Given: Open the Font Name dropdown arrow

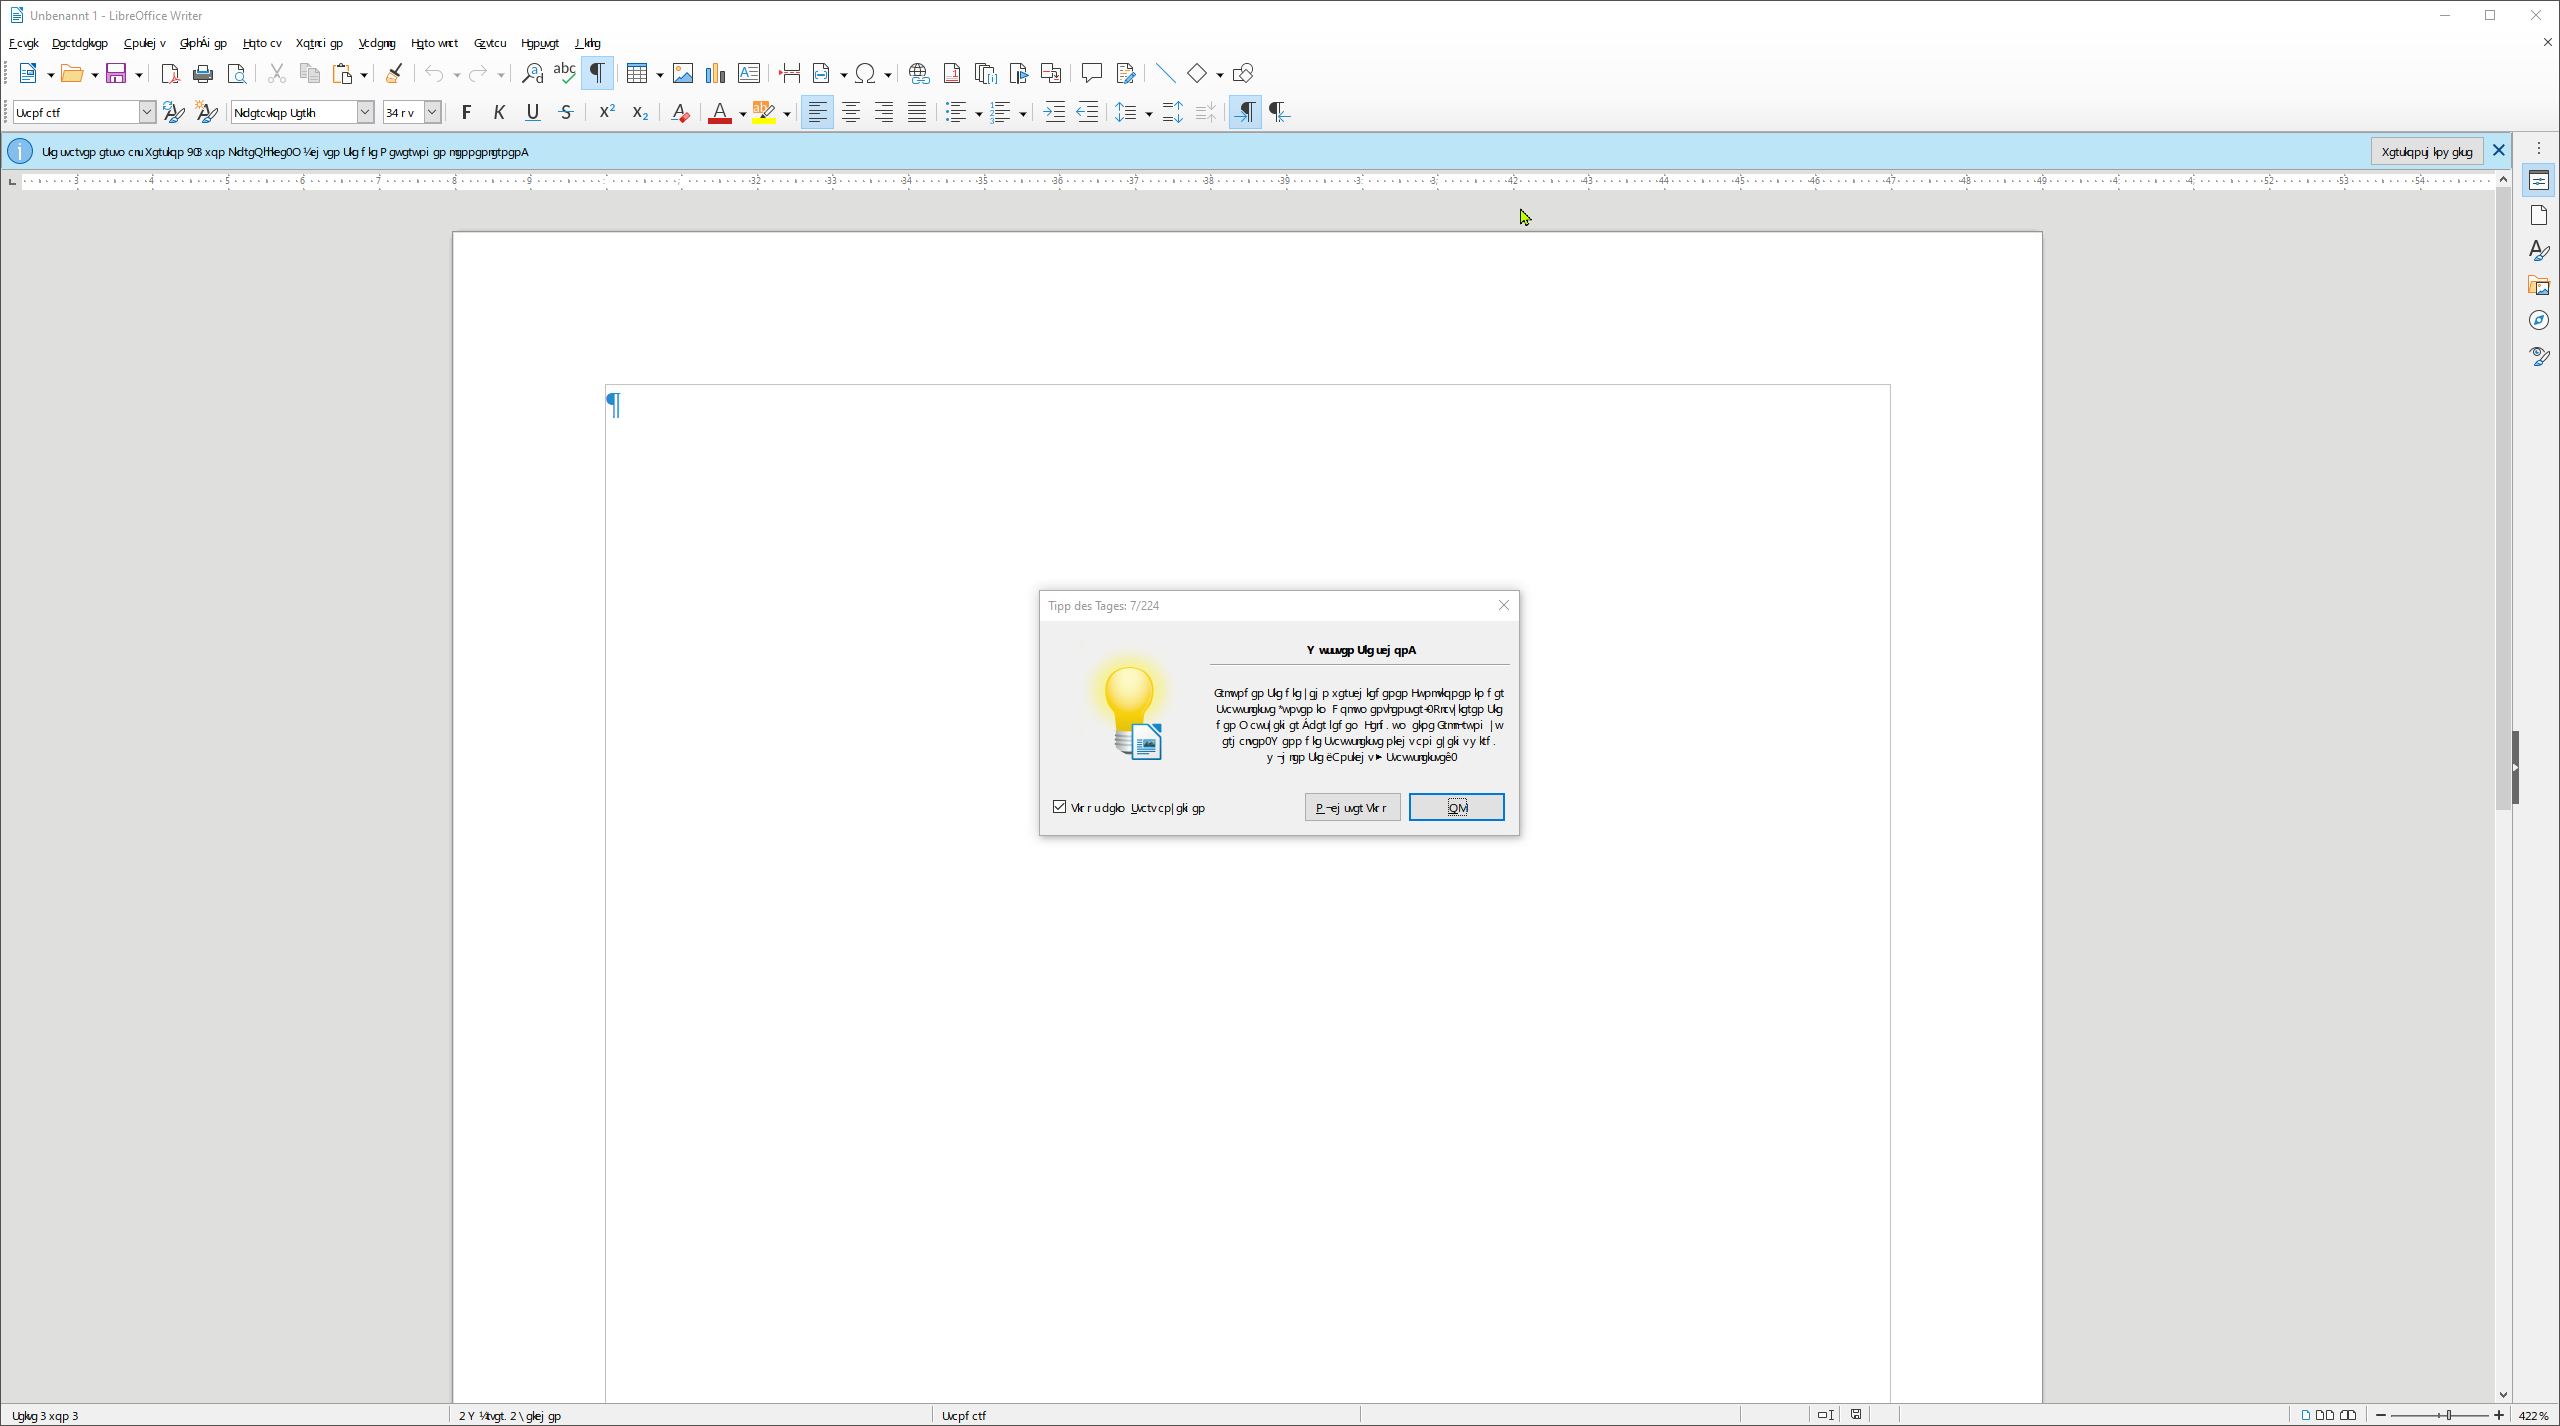Looking at the screenshot, I should (x=365, y=112).
